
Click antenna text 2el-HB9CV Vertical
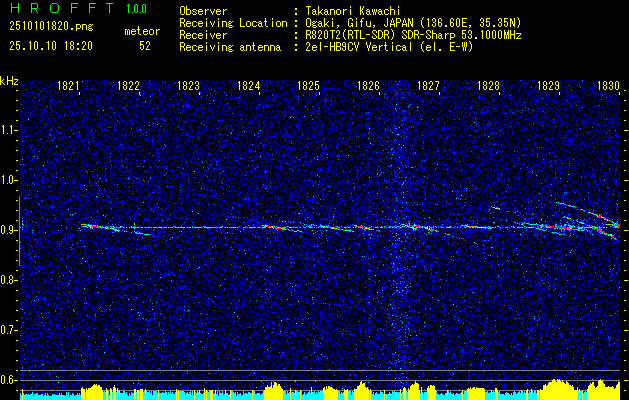click(359, 47)
